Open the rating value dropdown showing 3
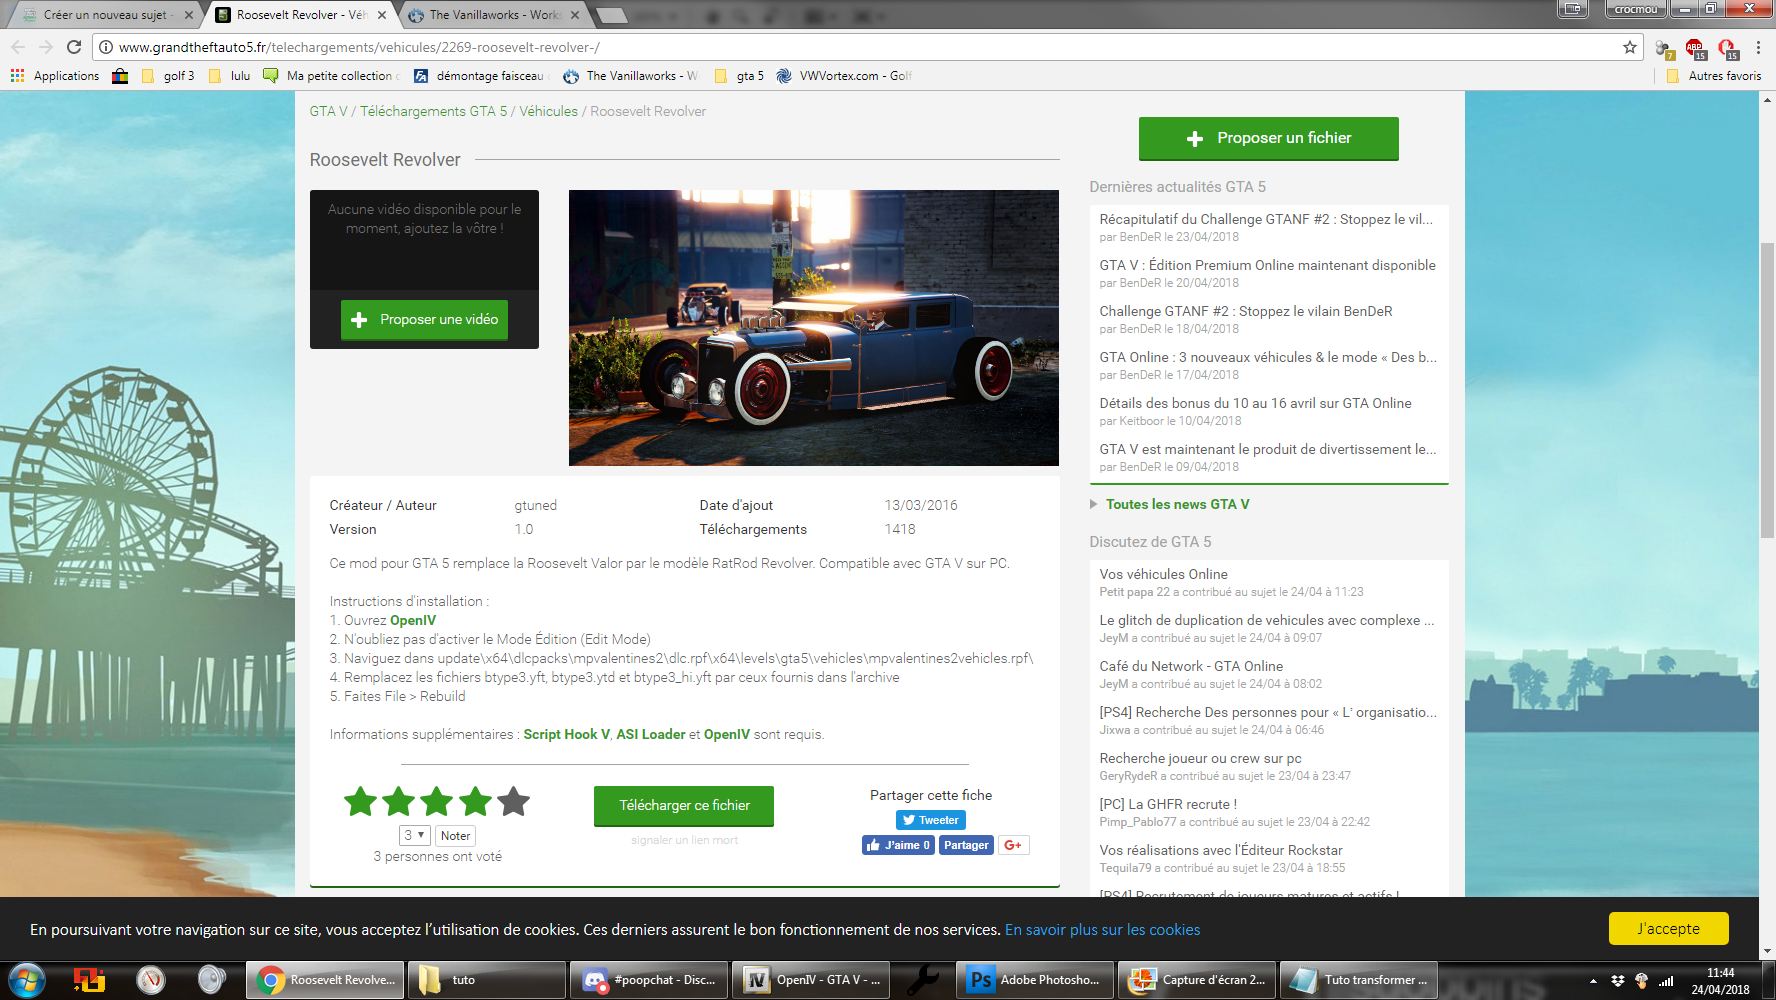The width and height of the screenshot is (1776, 1000). click(414, 835)
